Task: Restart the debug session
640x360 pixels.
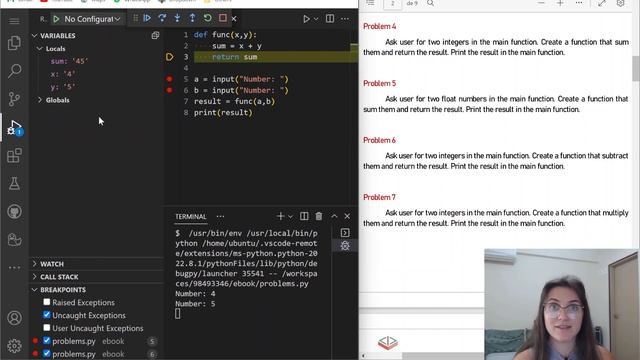Action: 207,18
